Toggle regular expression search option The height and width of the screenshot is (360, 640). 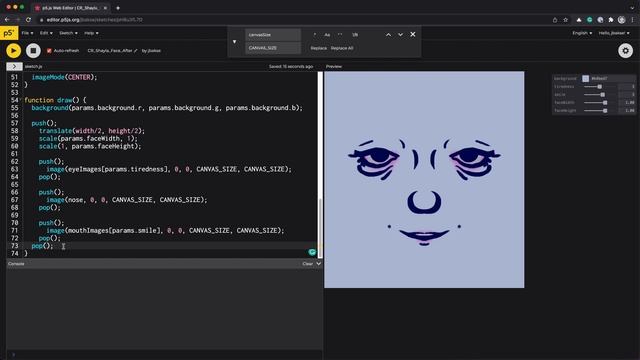(x=315, y=35)
